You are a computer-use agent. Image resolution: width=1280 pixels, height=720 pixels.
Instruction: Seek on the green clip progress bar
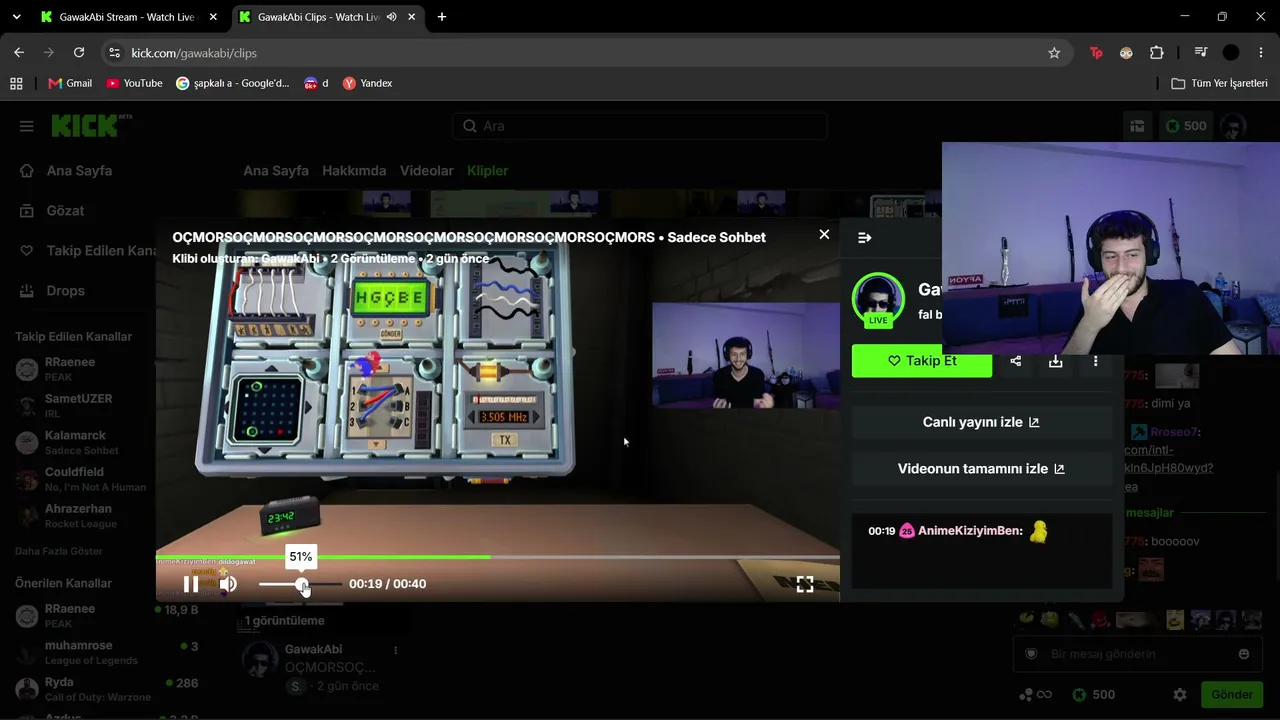tap(497, 557)
